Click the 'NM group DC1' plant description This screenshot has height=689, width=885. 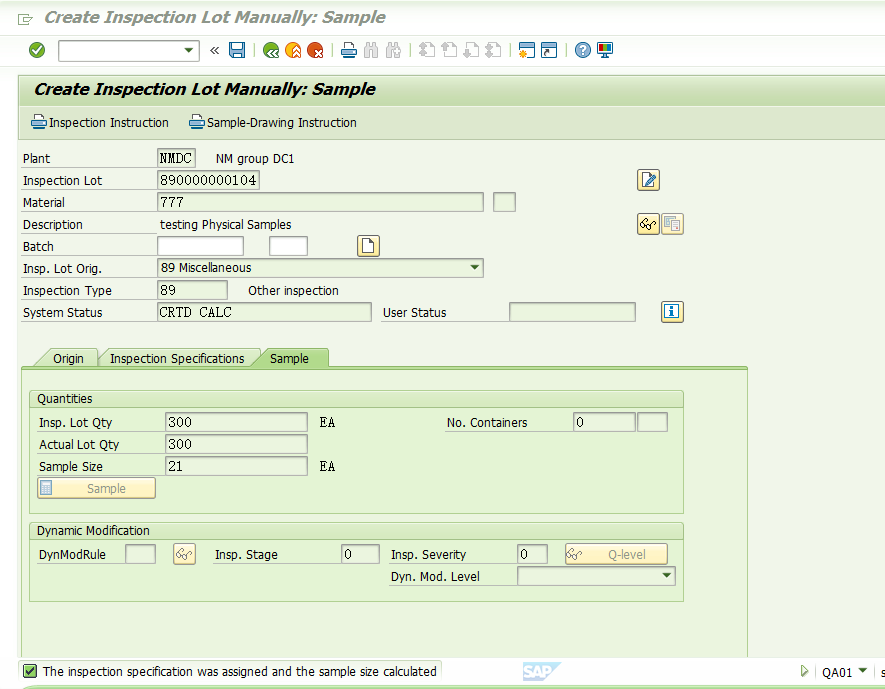coord(255,159)
